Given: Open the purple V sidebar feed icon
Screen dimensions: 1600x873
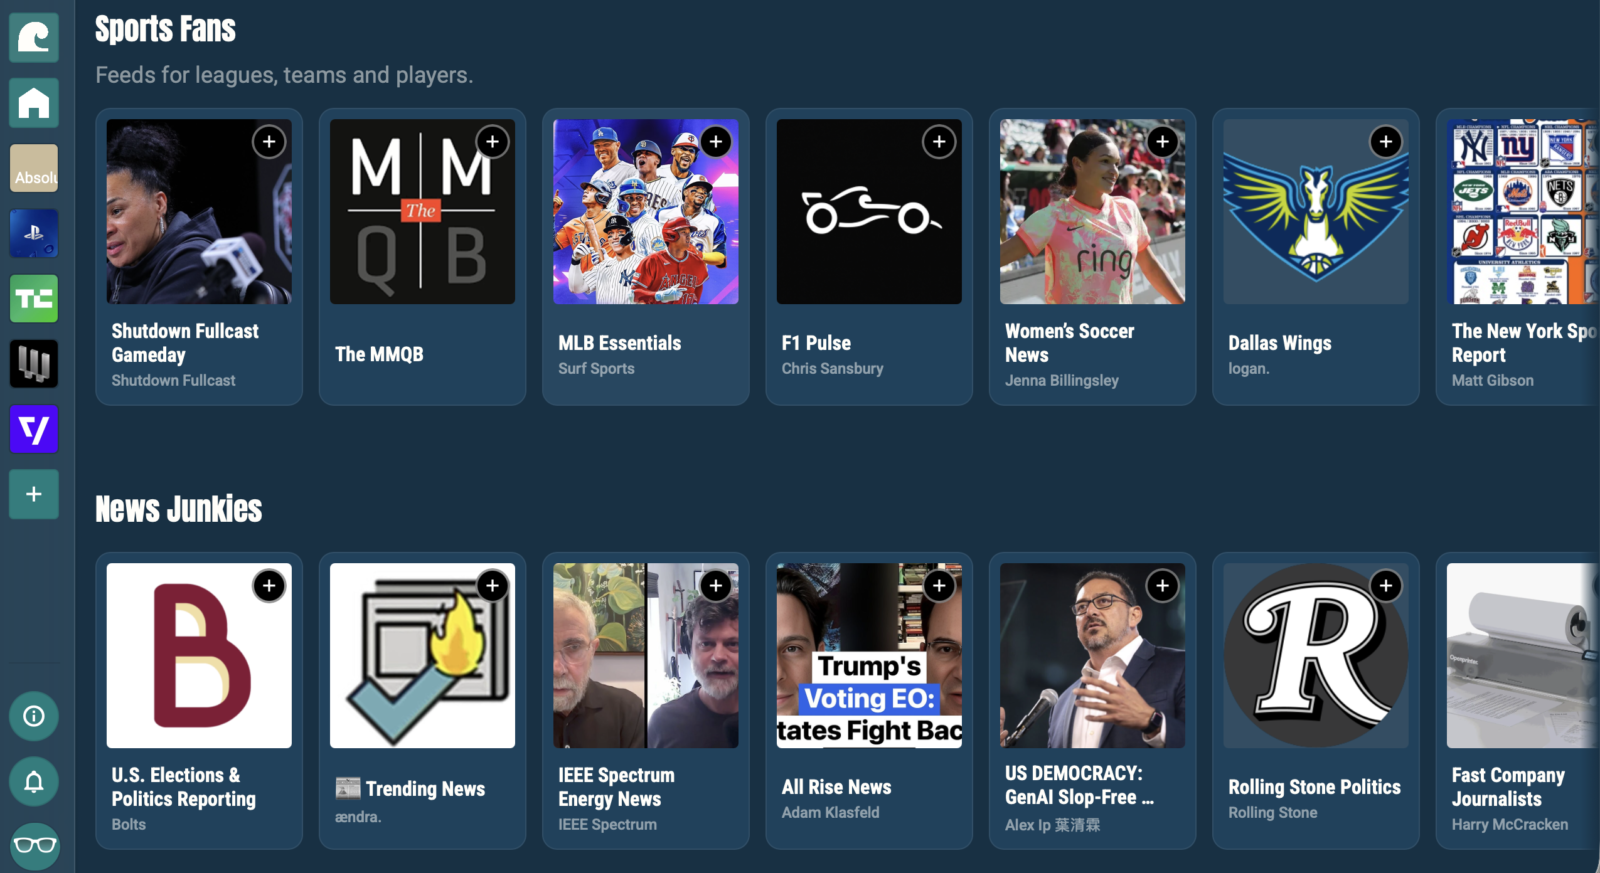Looking at the screenshot, I should coord(34,429).
